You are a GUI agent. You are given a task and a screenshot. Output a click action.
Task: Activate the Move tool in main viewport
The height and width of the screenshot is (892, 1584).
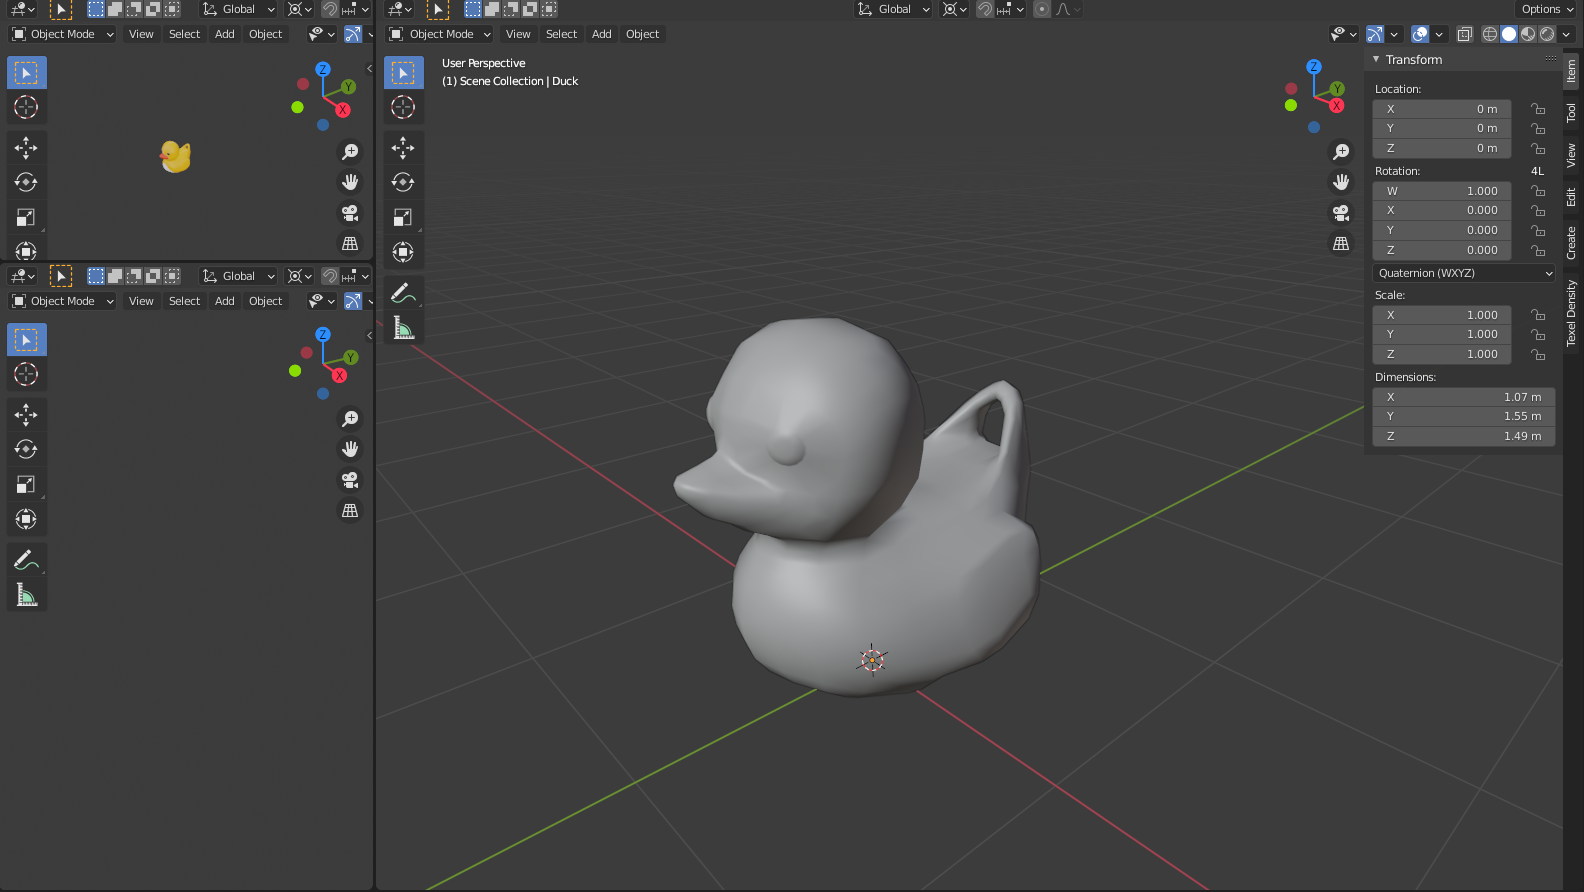point(403,148)
